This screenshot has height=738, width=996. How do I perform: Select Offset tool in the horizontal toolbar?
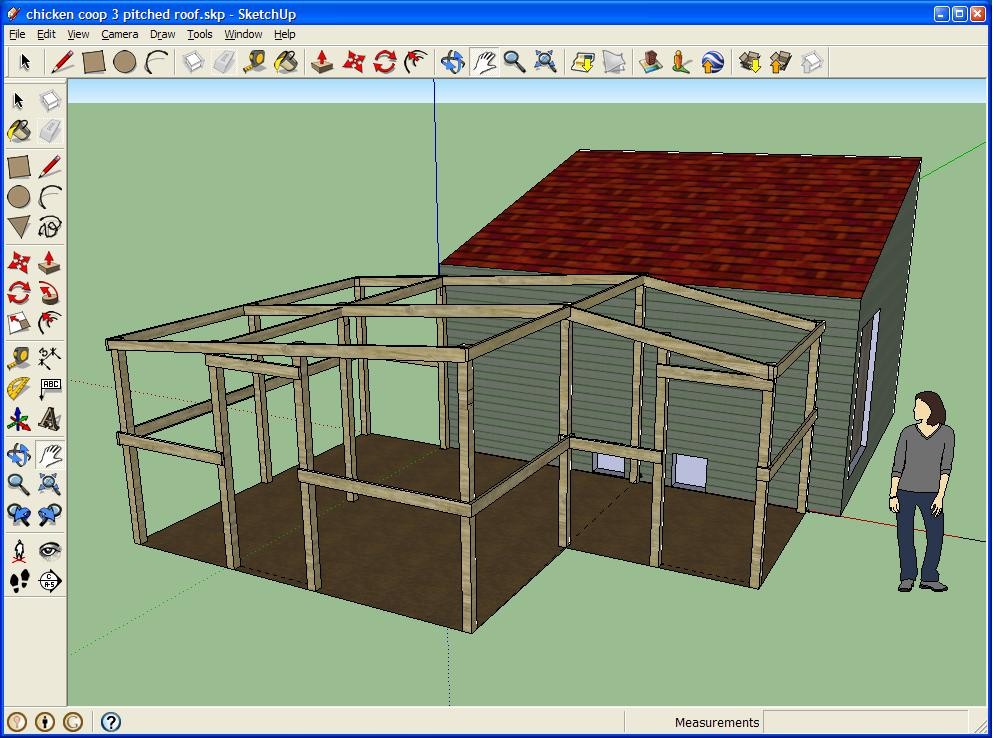pos(415,62)
